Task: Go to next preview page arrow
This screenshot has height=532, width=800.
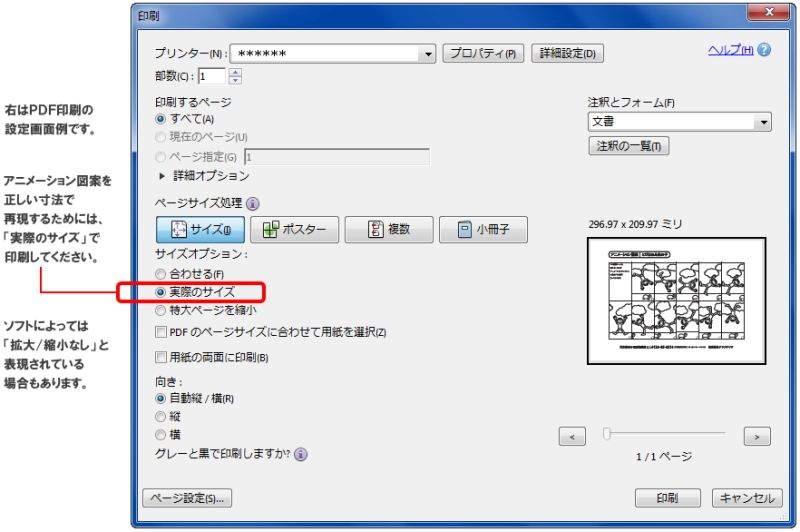Action: 758,436
